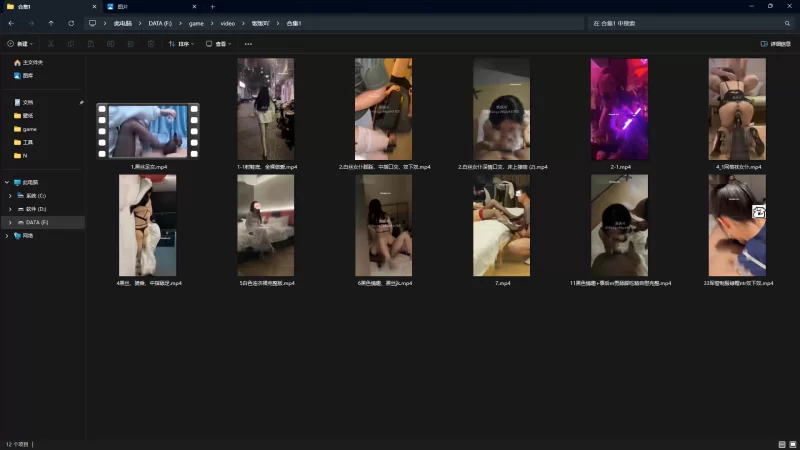Open the three-dot See more menu

[248, 44]
